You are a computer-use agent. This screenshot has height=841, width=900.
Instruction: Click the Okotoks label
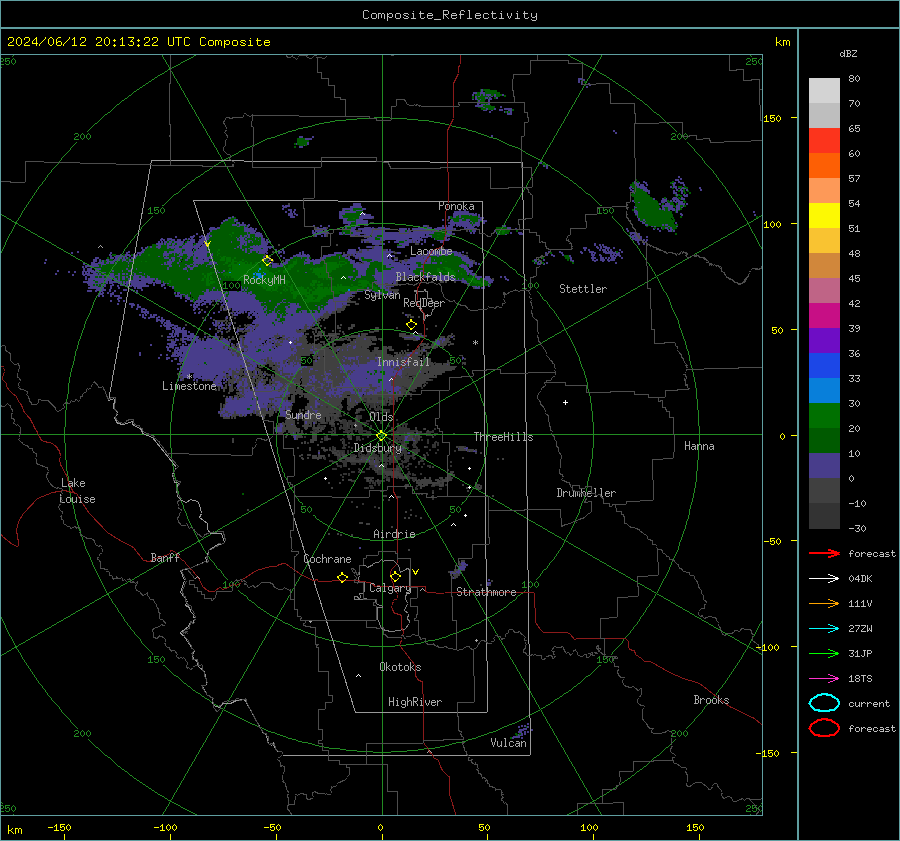400,667
